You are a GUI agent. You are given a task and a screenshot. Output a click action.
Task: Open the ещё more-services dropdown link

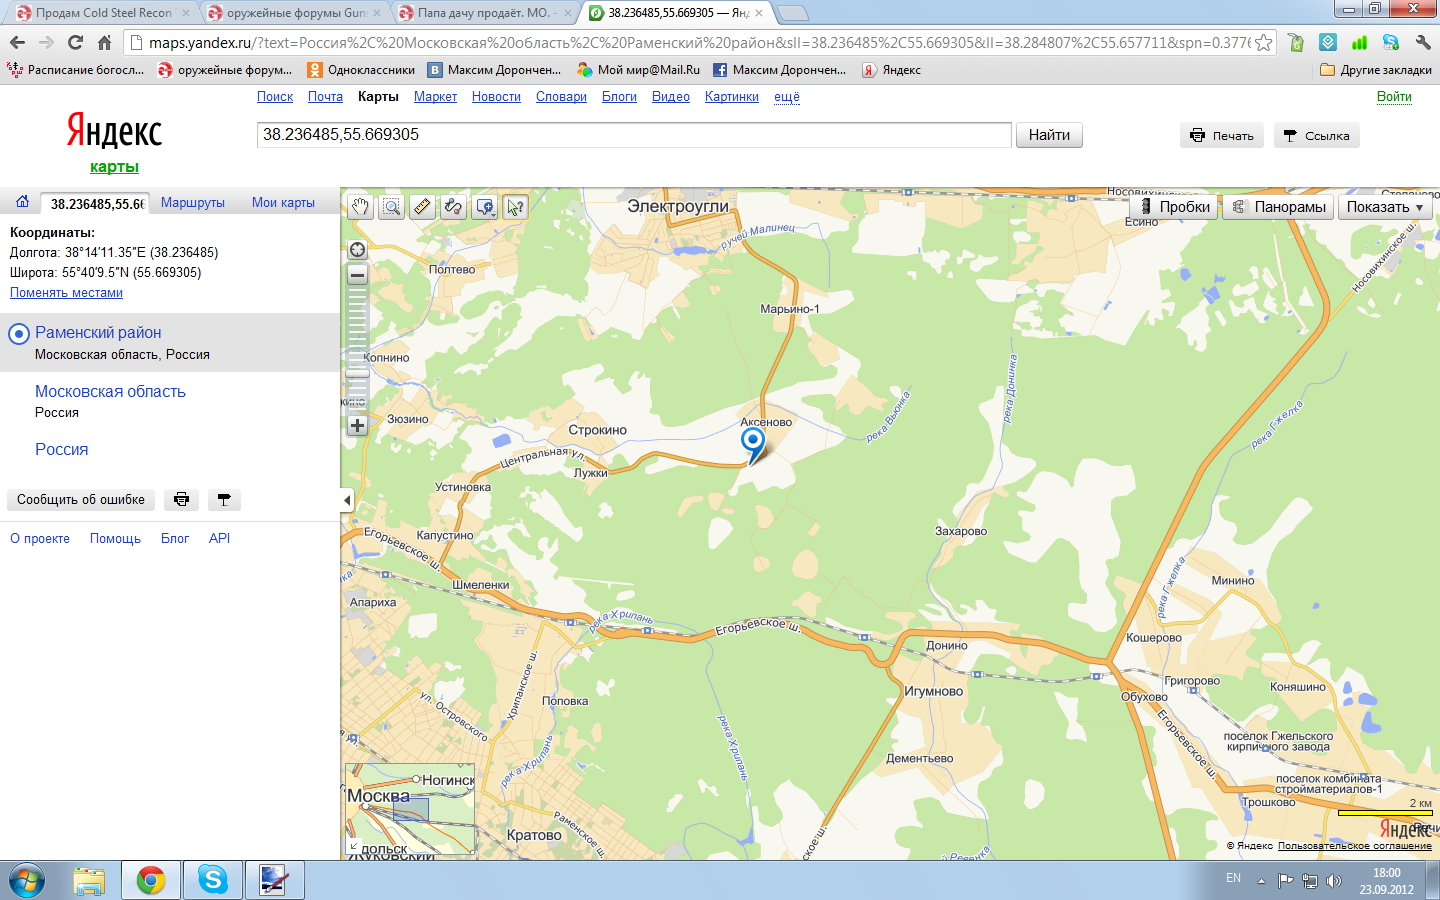tap(787, 97)
